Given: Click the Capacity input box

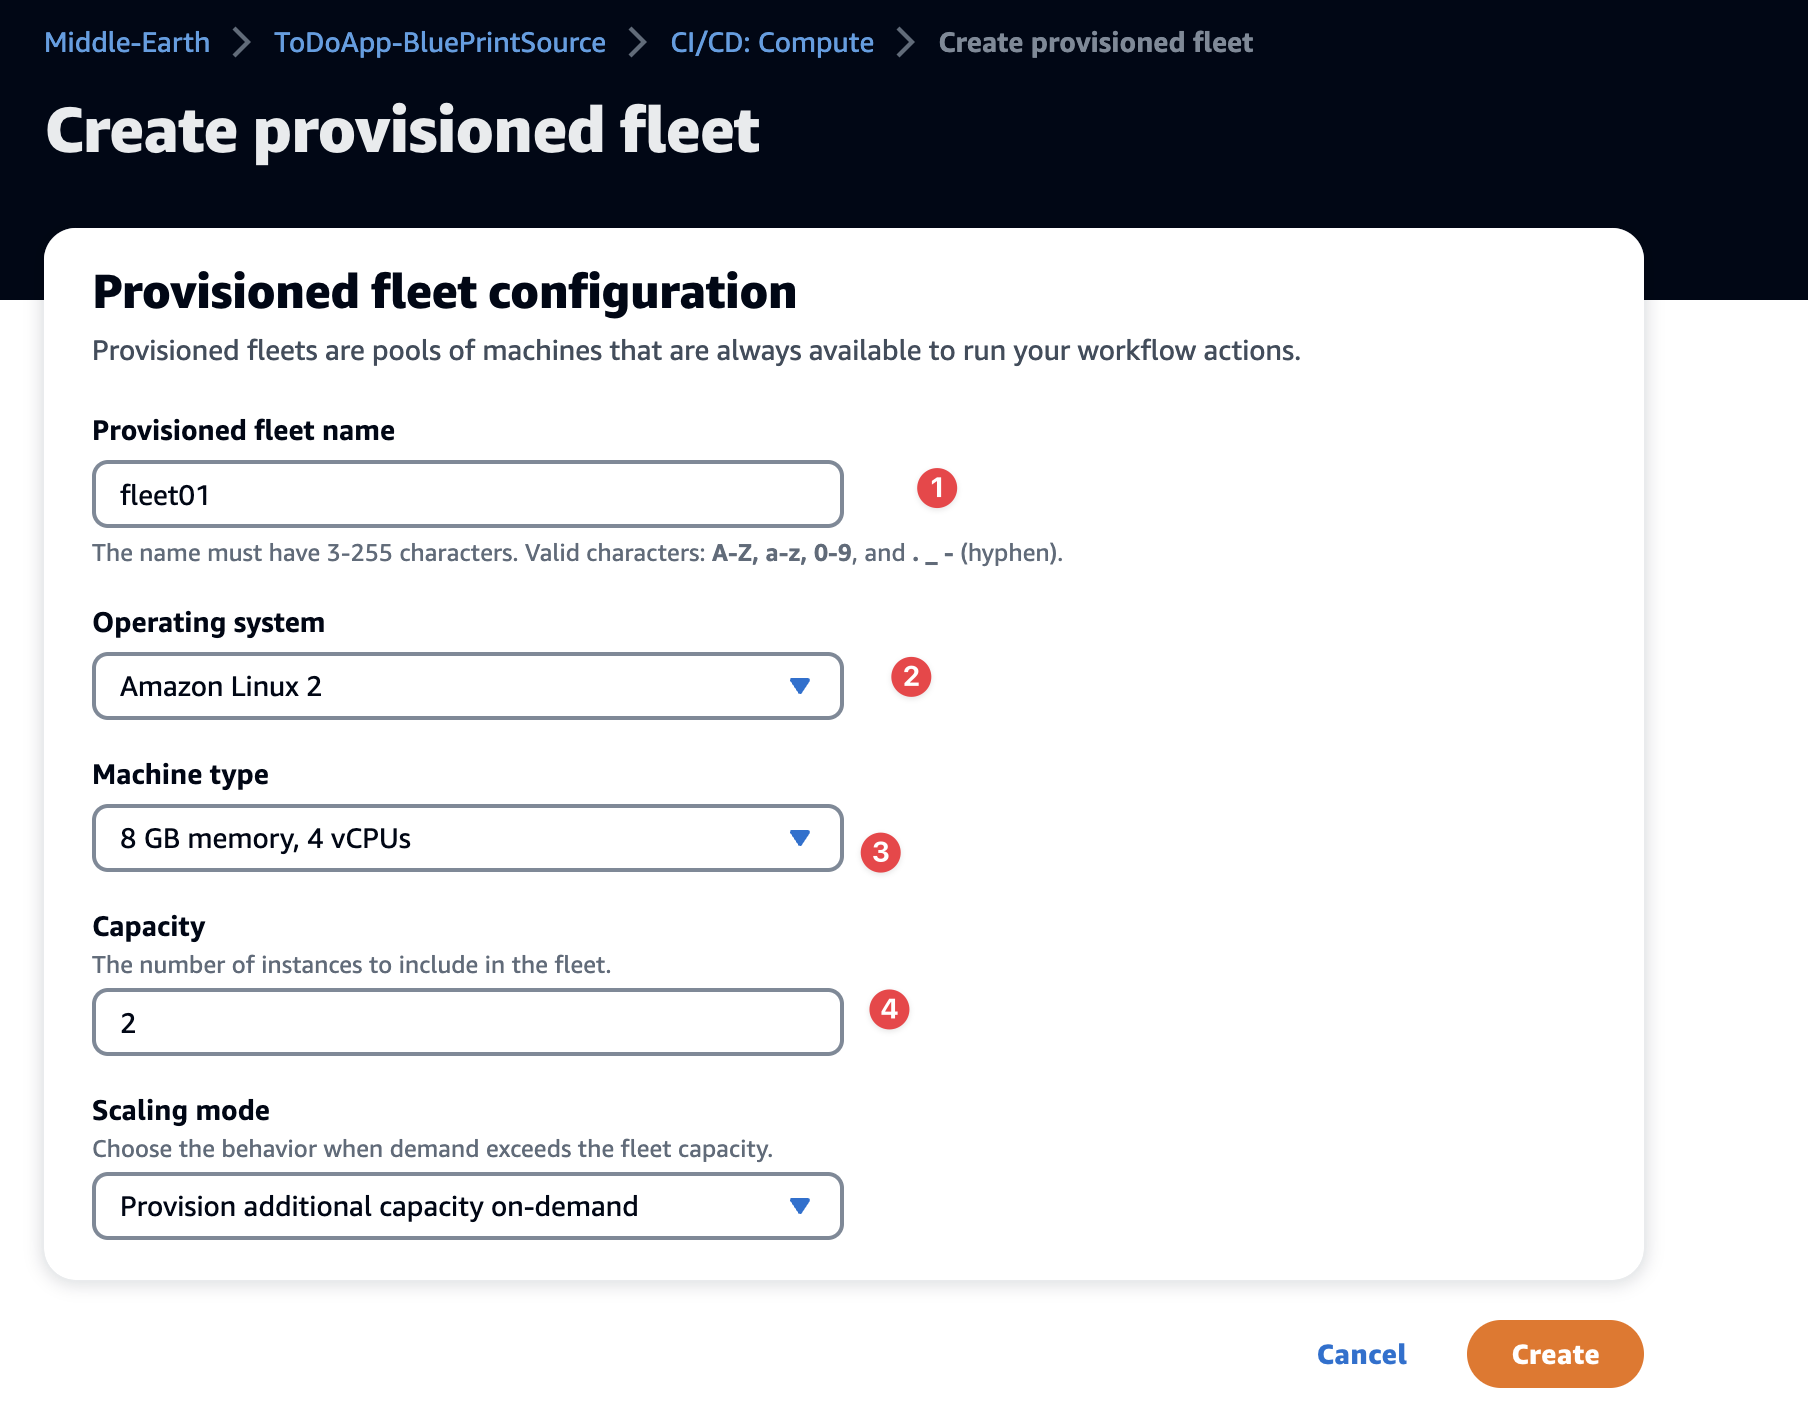Looking at the screenshot, I should click(468, 1022).
